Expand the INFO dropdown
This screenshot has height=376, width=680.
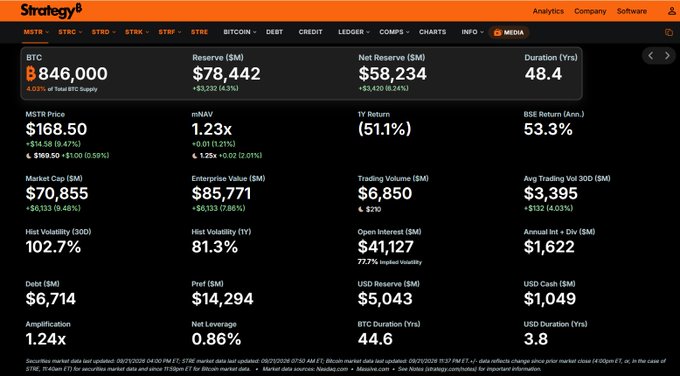click(x=472, y=32)
